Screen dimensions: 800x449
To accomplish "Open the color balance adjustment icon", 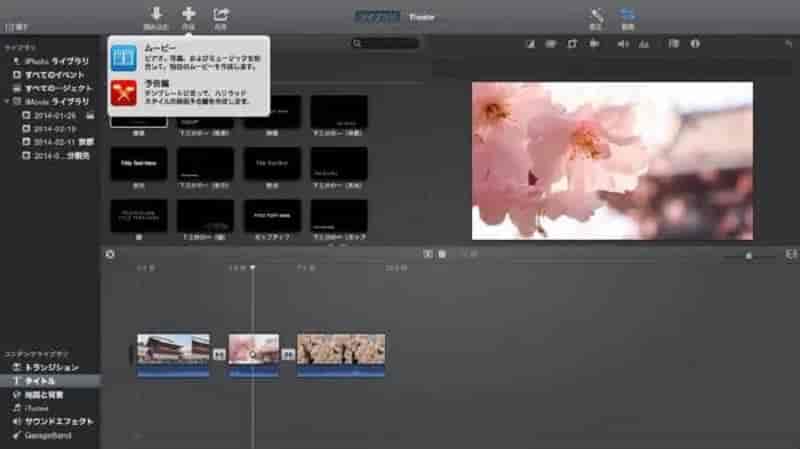I will tap(531, 44).
